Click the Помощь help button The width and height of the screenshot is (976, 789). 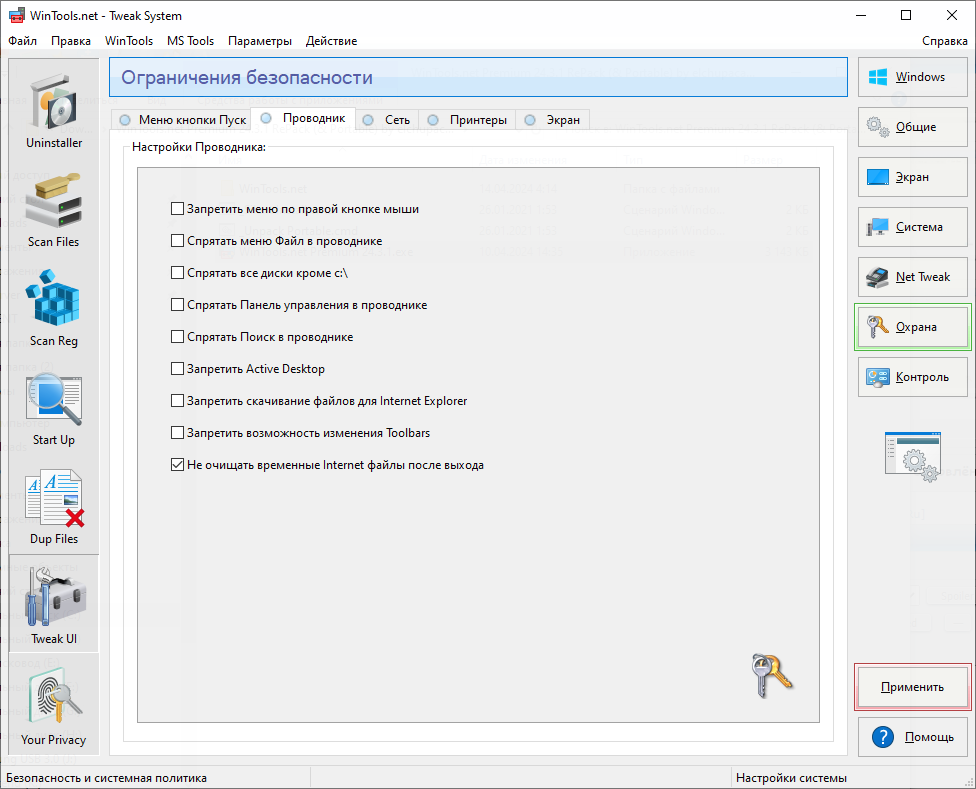[913, 737]
